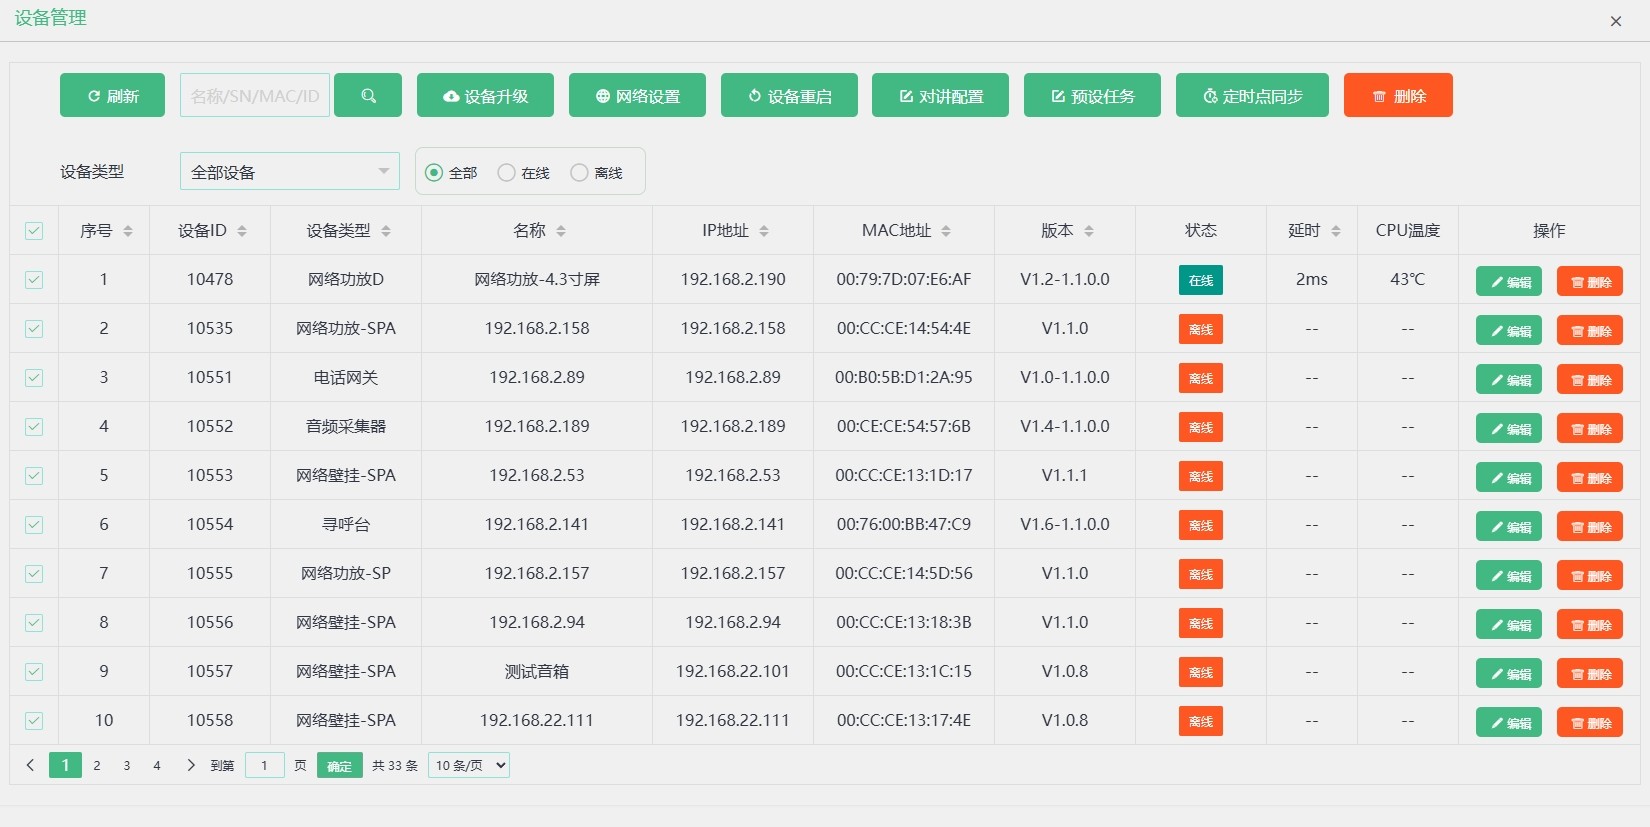Click the magnifier search icon button

(x=368, y=96)
